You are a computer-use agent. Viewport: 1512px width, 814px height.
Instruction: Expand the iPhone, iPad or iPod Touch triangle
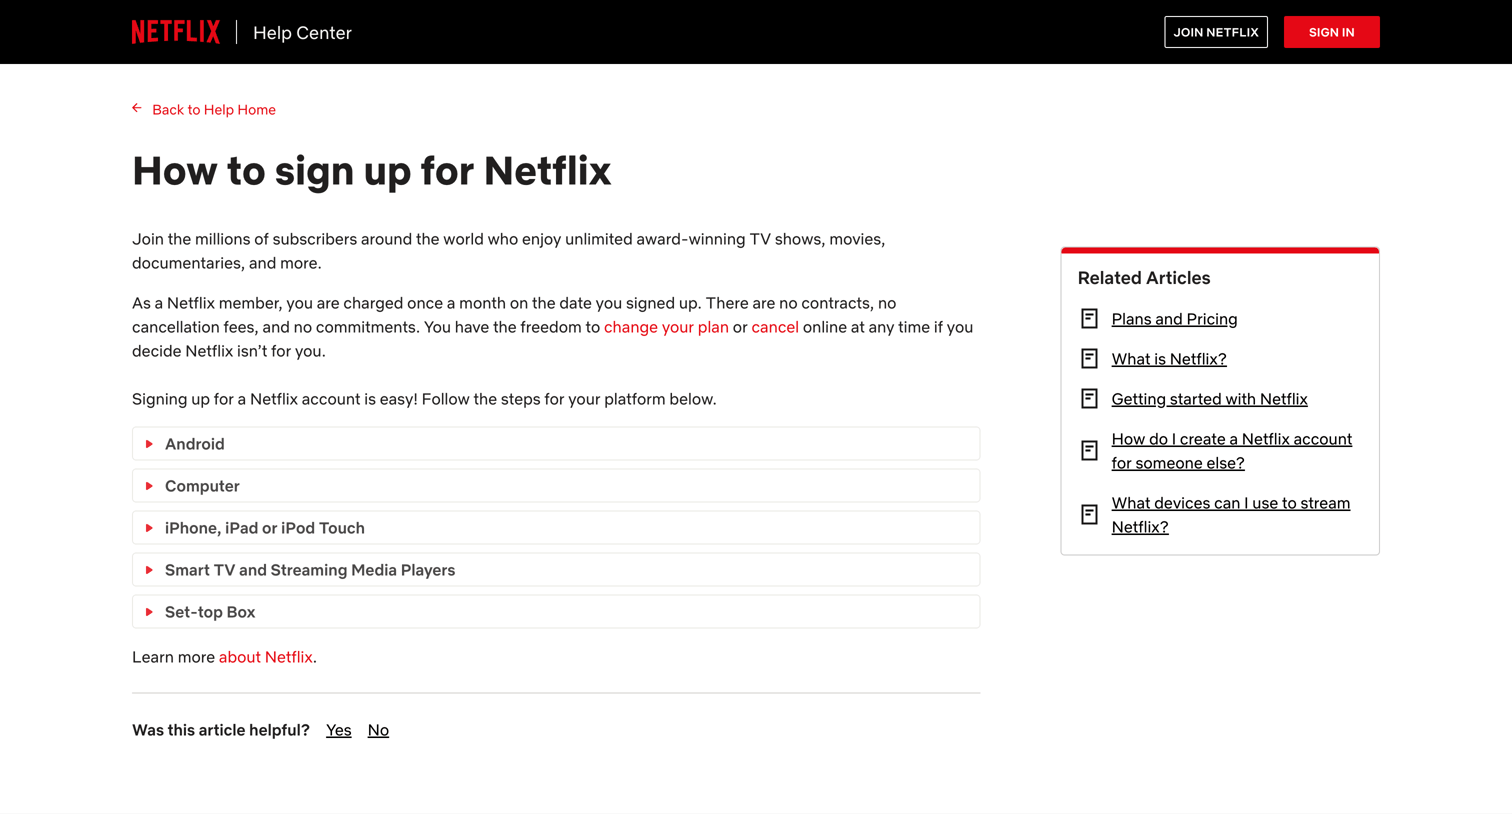pyautogui.click(x=149, y=528)
